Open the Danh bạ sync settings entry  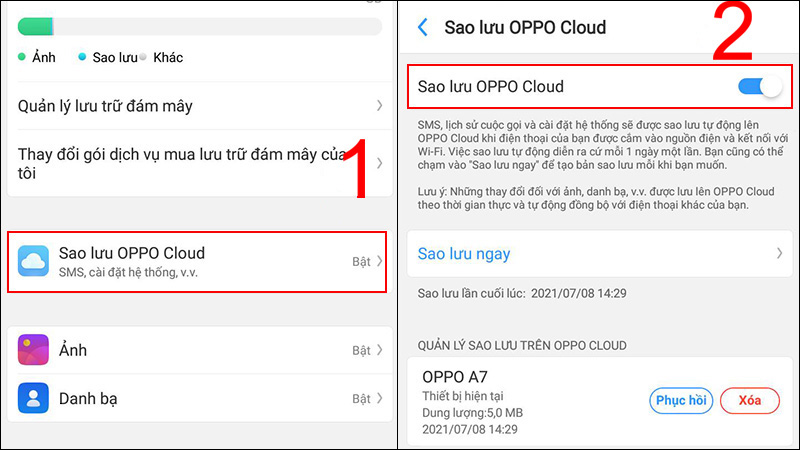pyautogui.click(x=200, y=398)
